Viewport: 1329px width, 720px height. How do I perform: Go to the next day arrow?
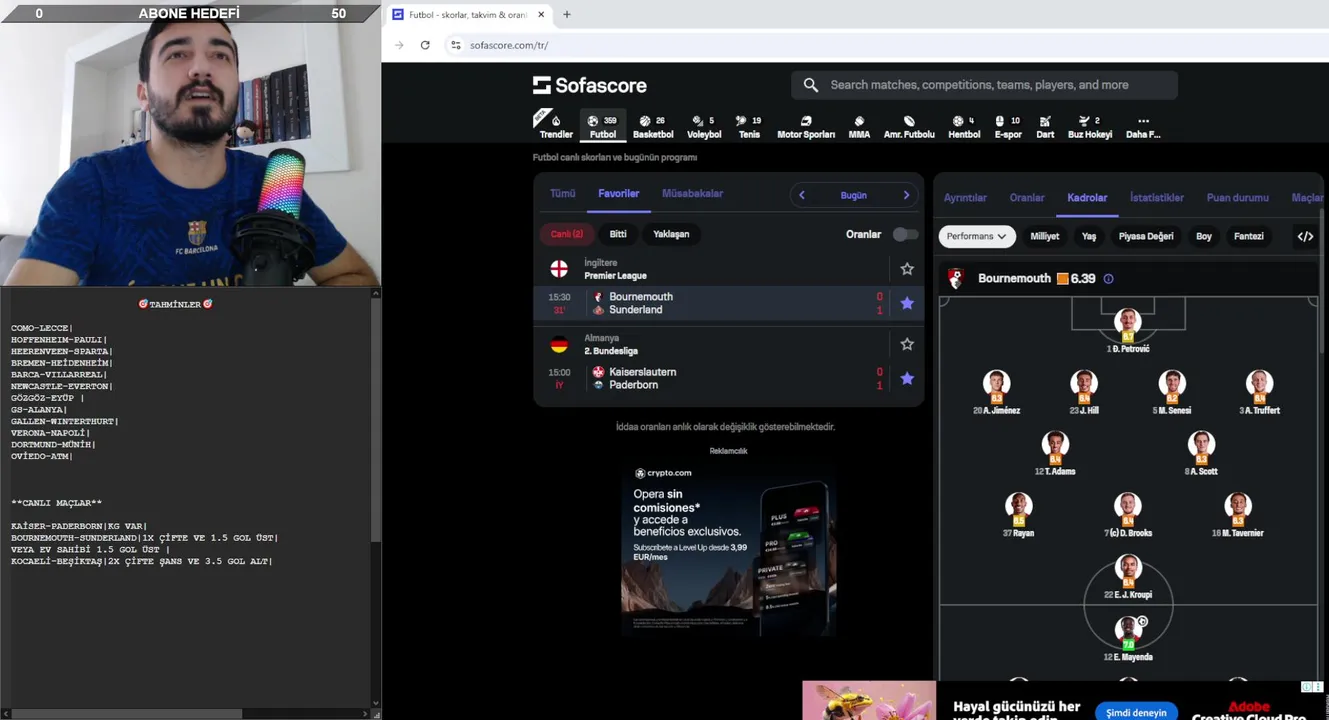(906, 195)
